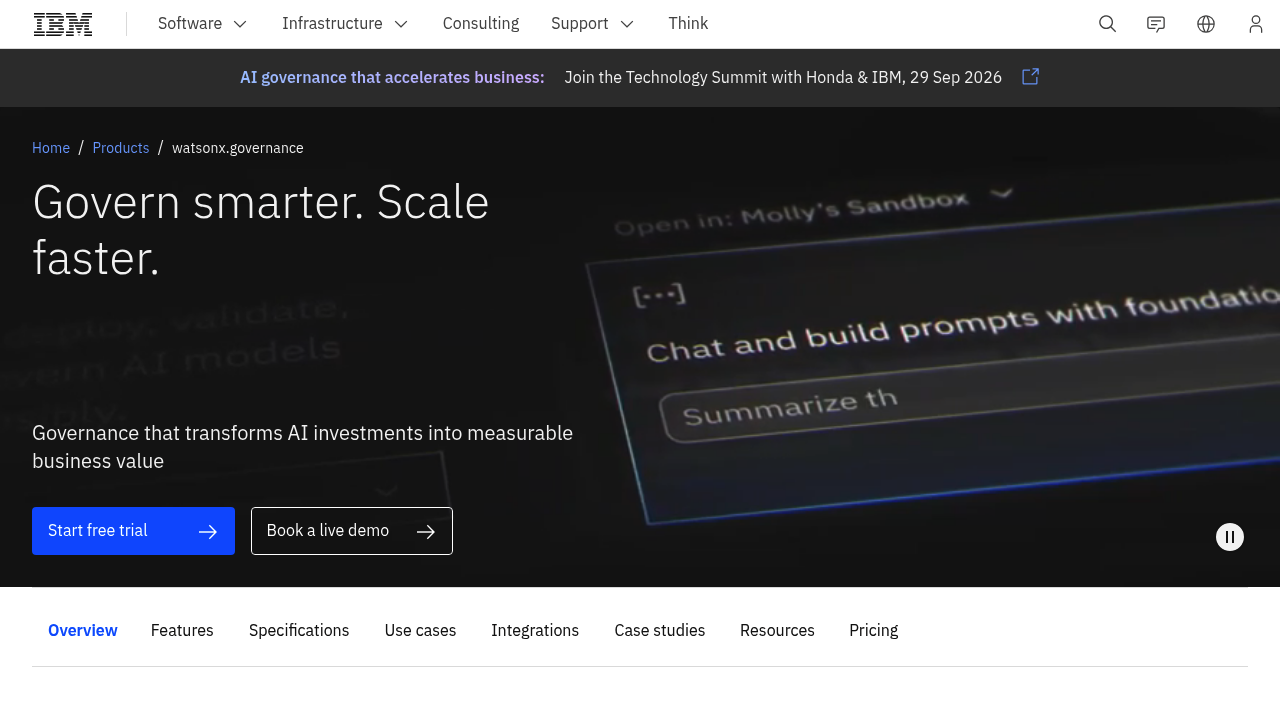Click Book a live demo button

pos(352,531)
